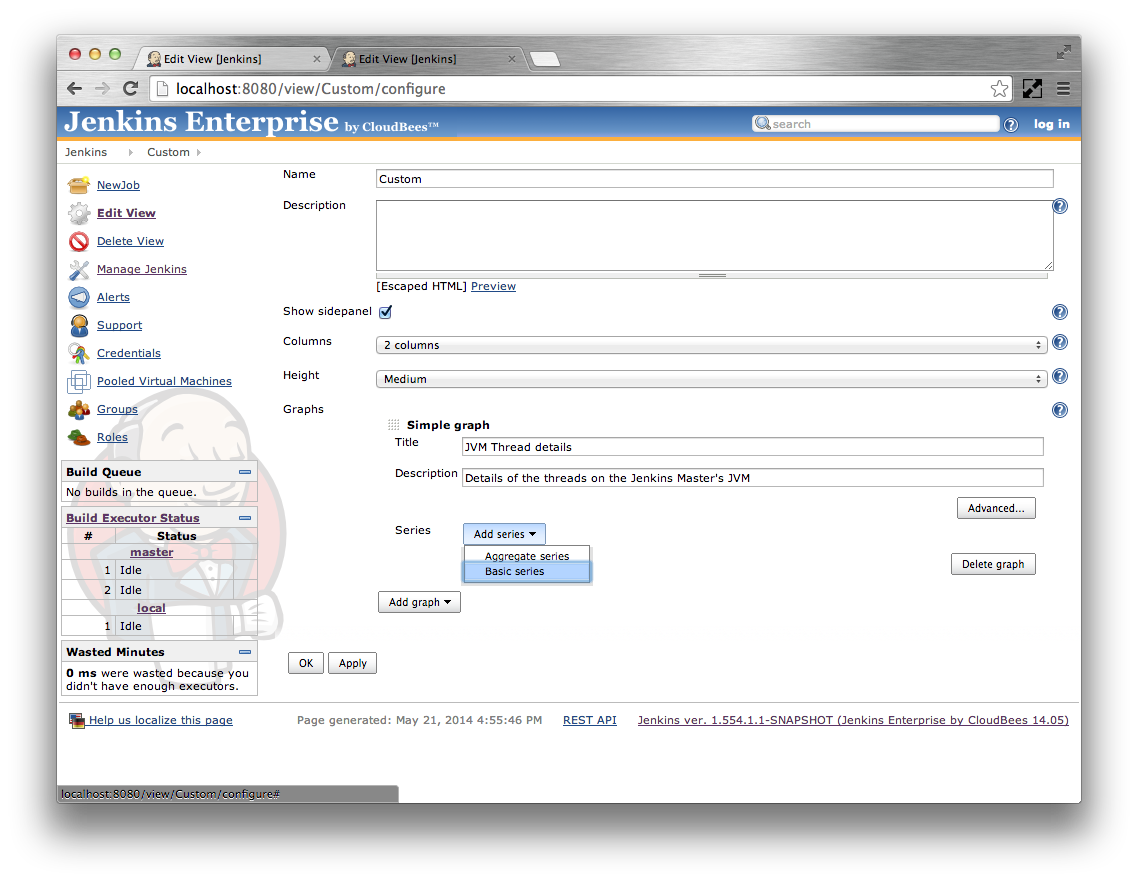
Task: Click the Apply button
Action: (353, 663)
